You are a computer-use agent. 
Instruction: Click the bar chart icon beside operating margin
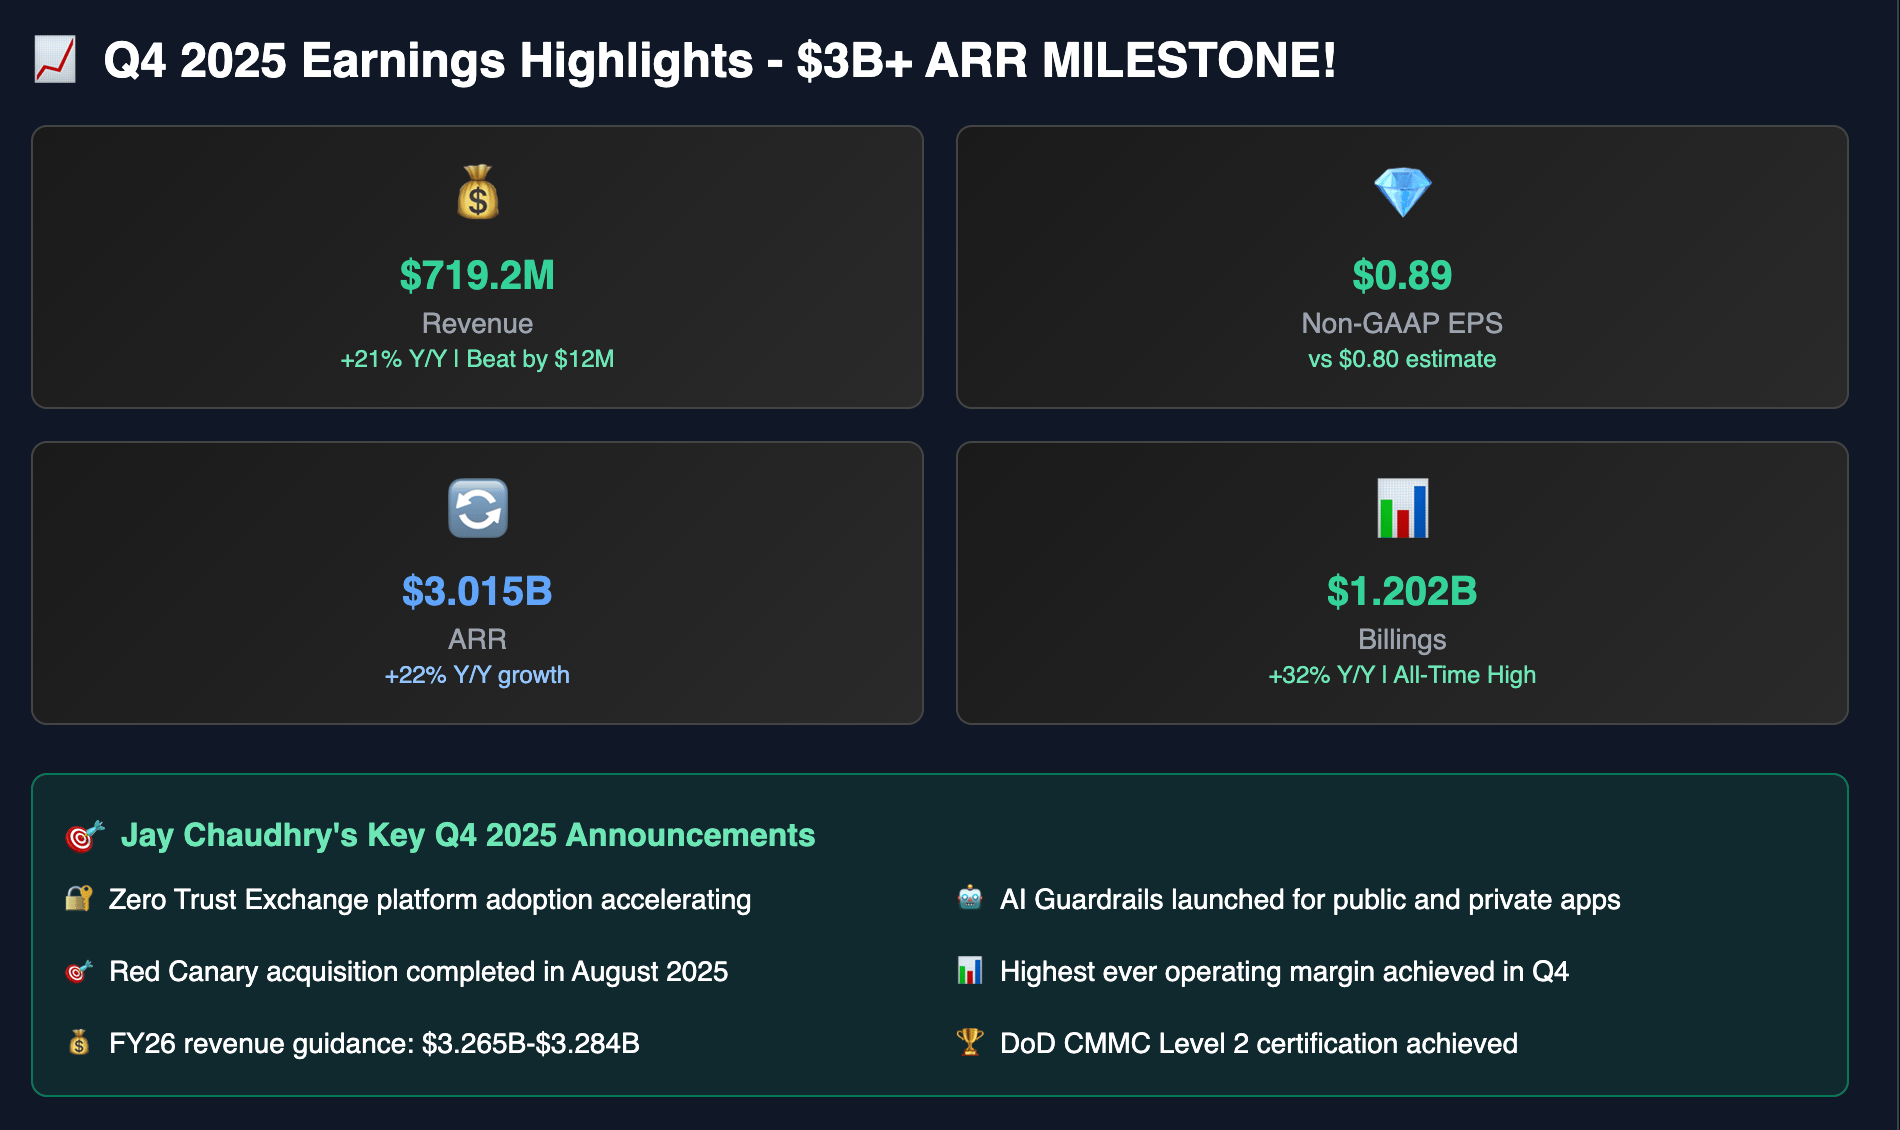[x=970, y=970]
